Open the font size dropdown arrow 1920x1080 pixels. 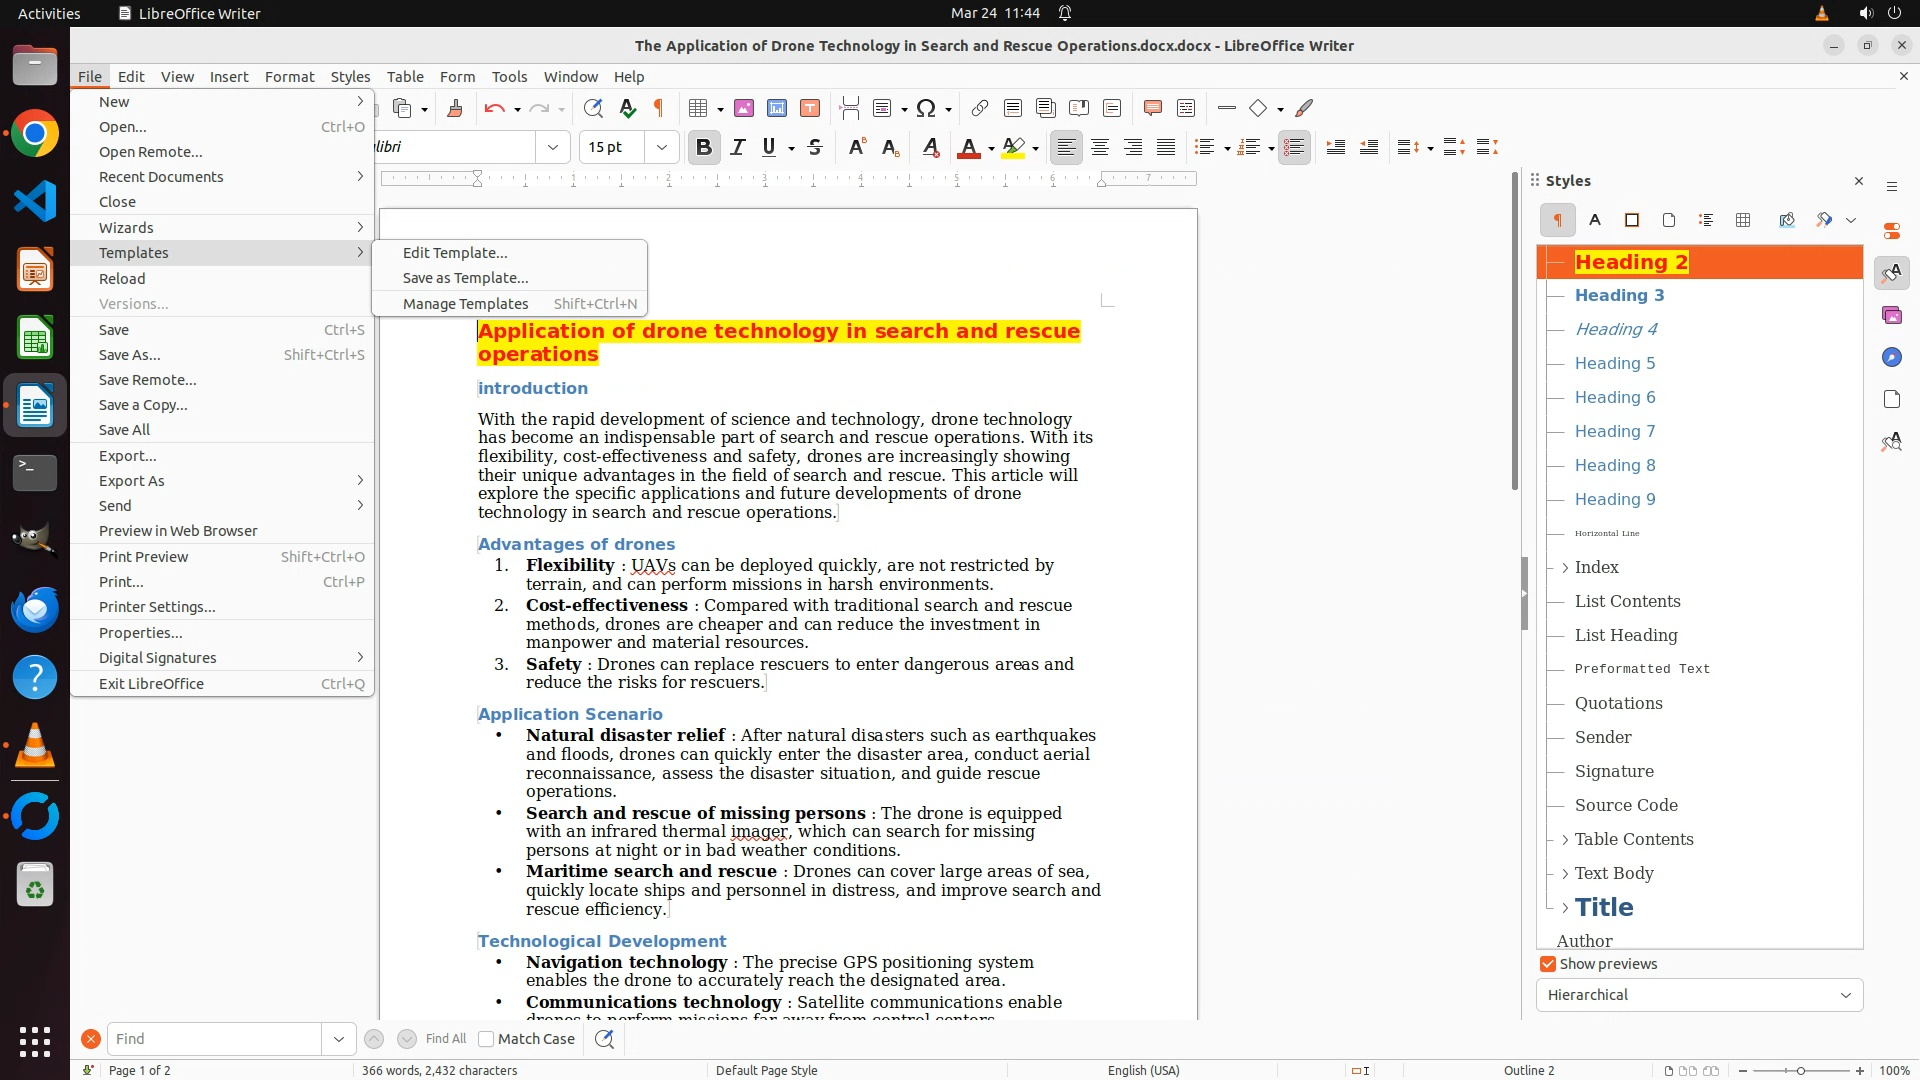[x=661, y=148]
